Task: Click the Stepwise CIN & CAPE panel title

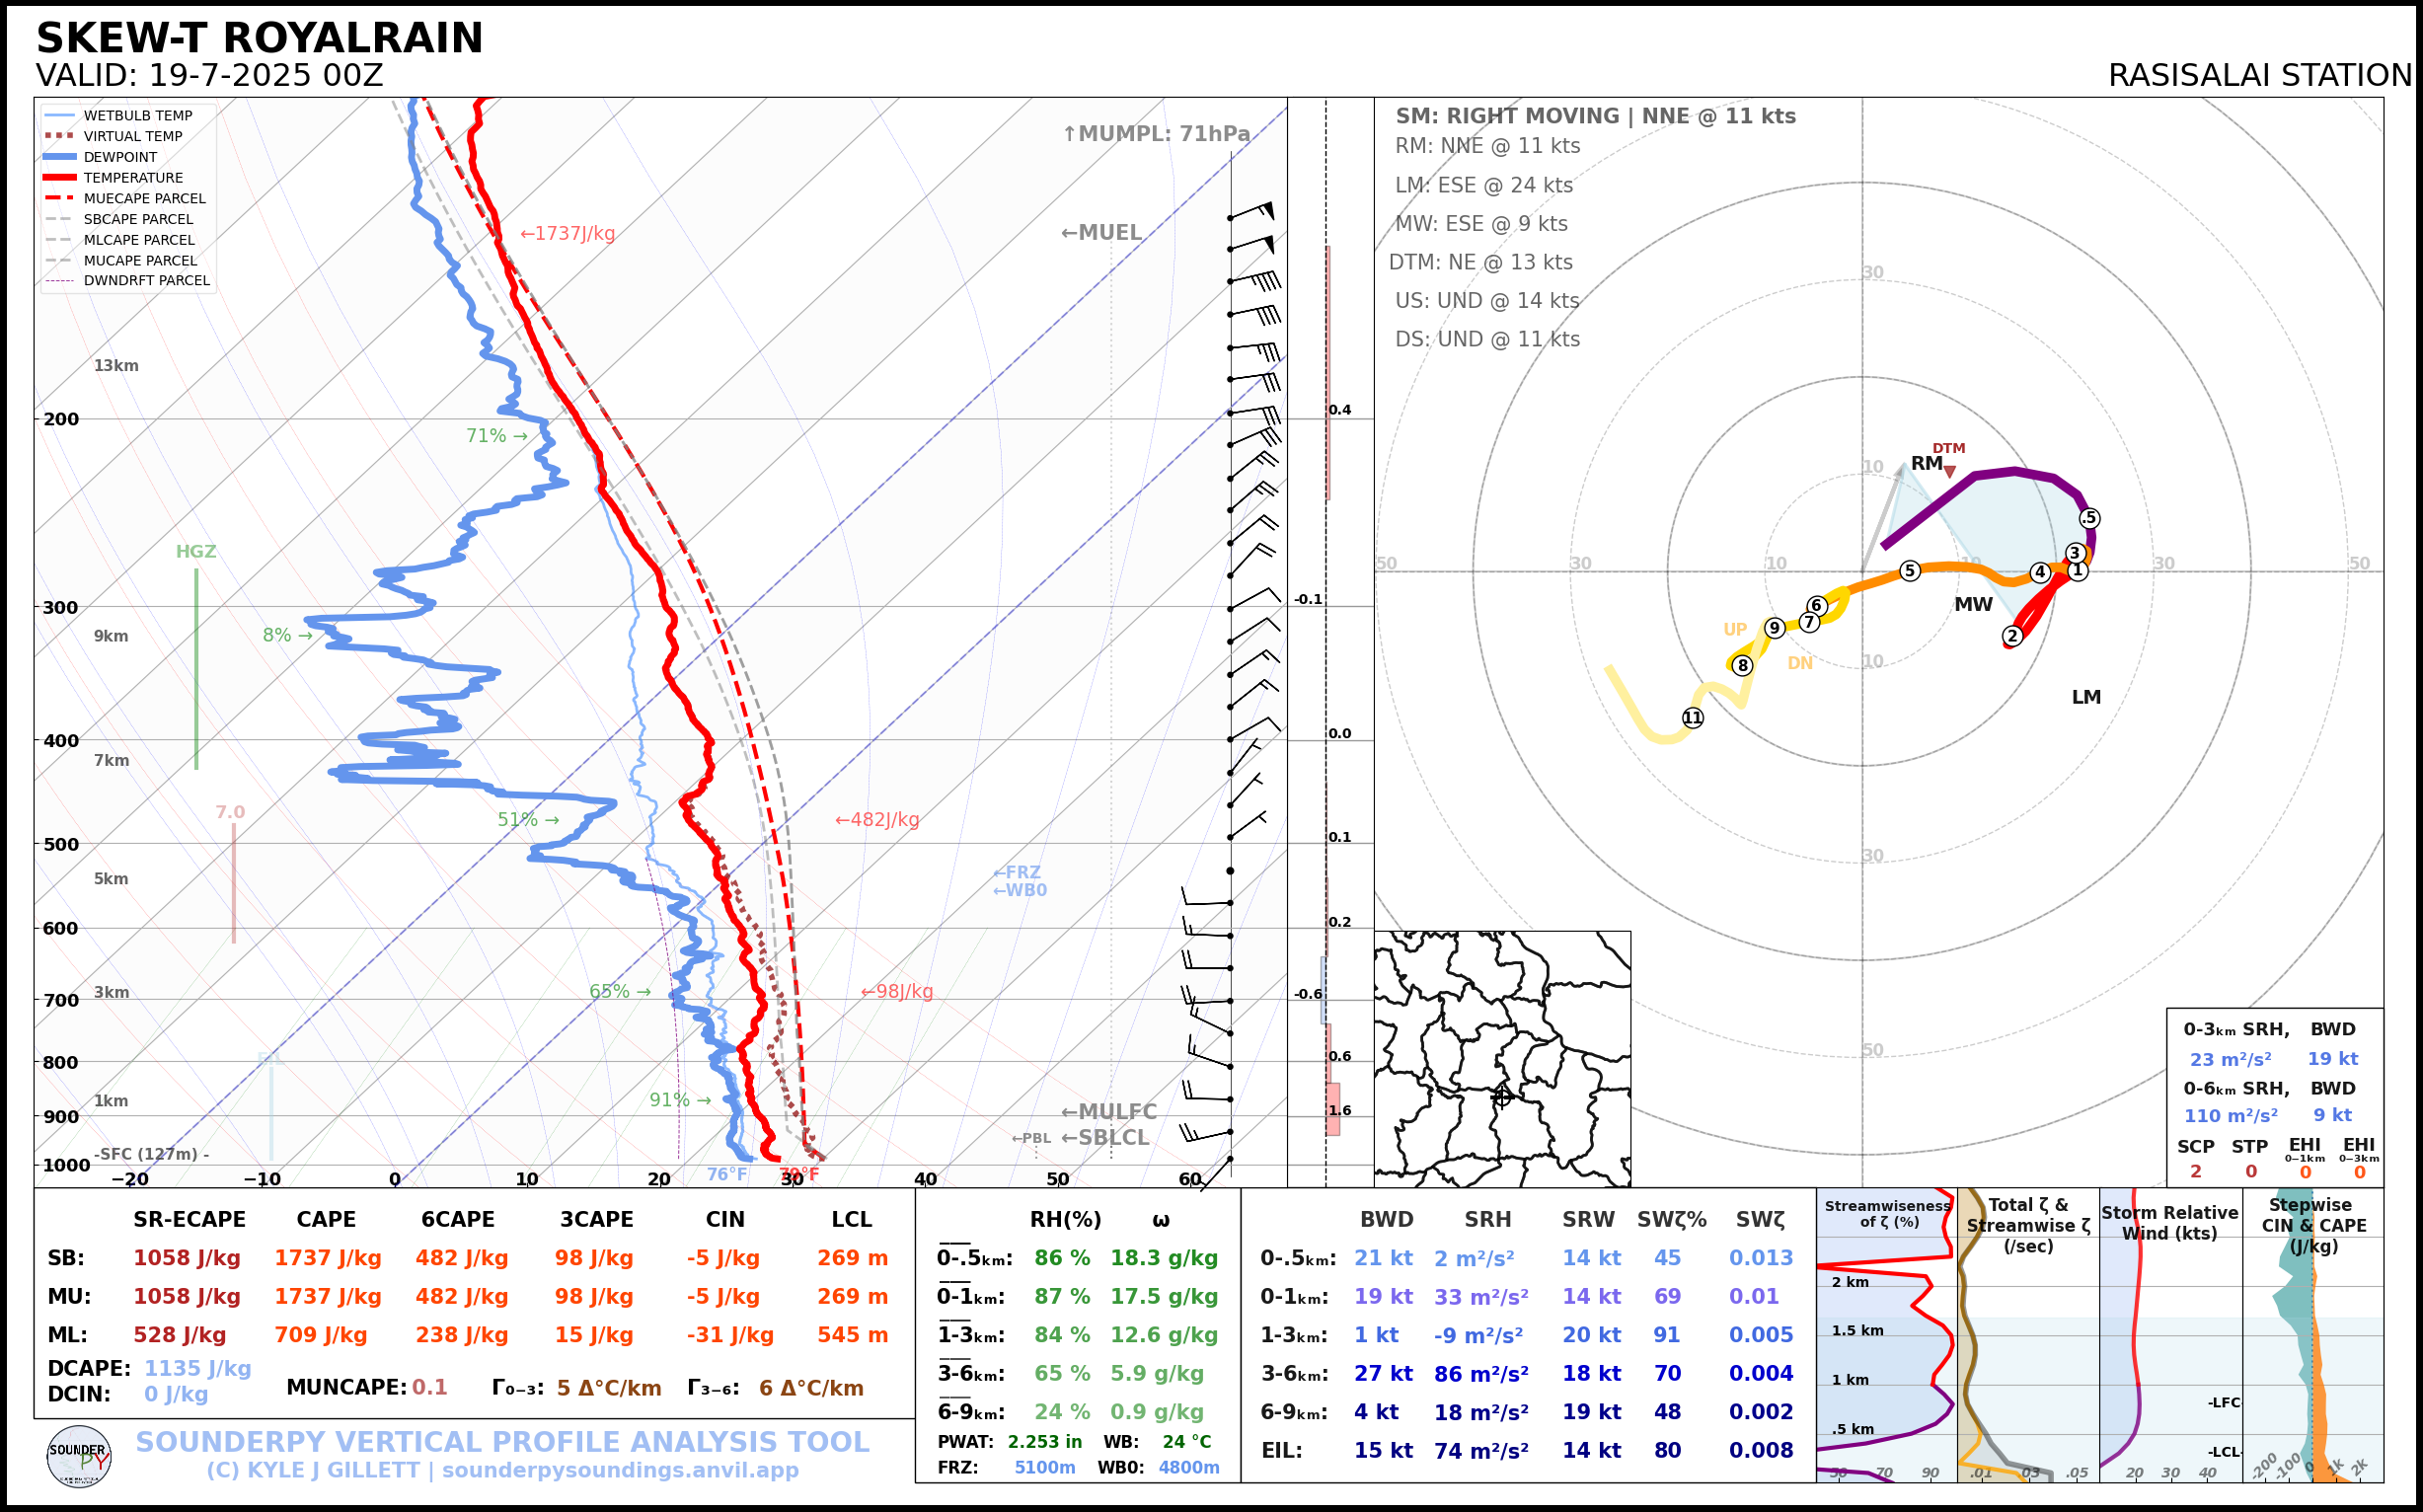Action: coord(2313,1225)
